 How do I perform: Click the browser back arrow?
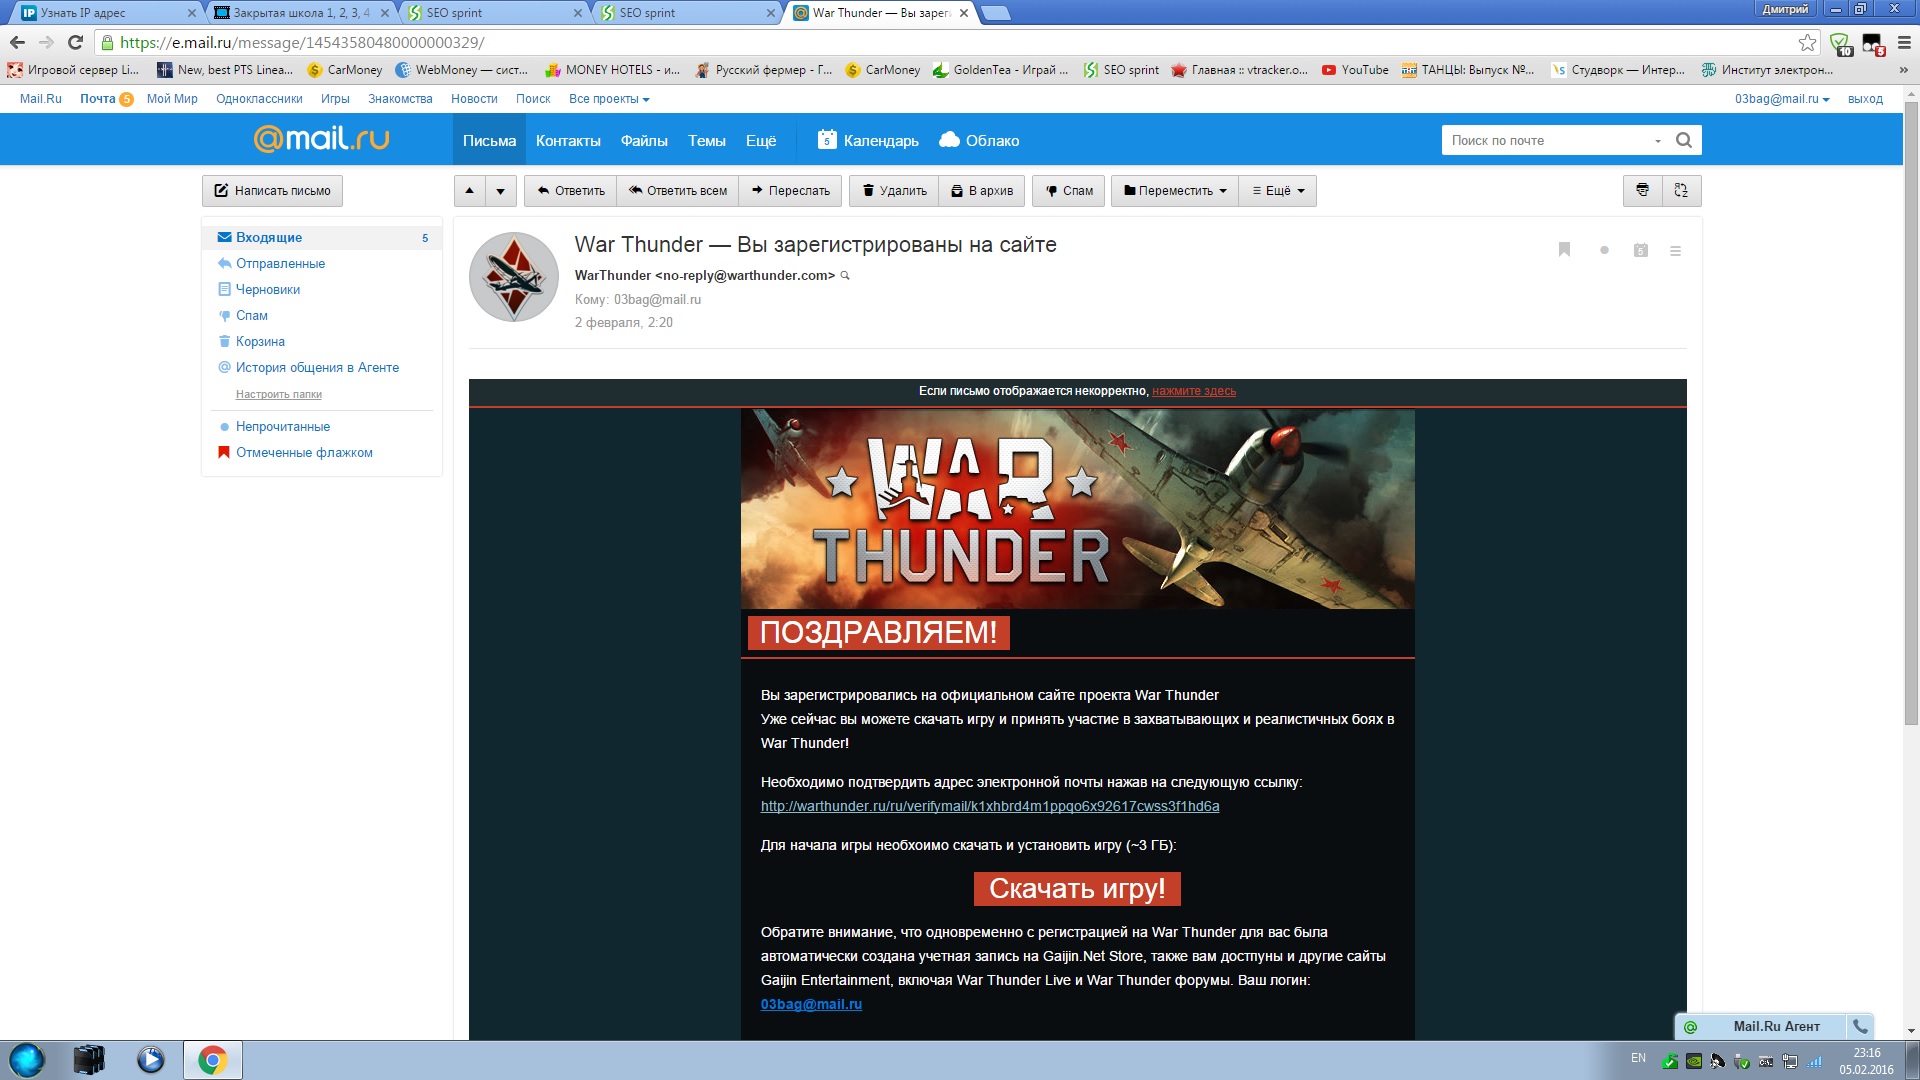(17, 42)
